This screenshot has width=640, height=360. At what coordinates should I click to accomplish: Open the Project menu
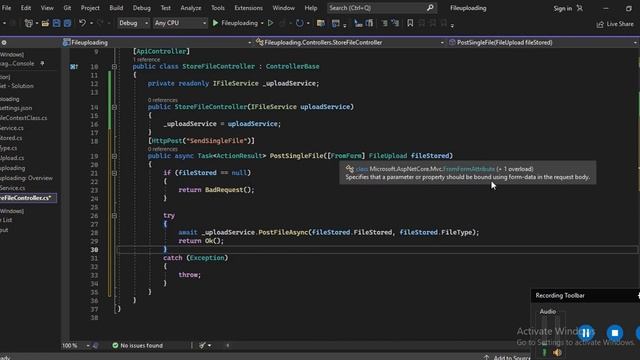coord(90,8)
